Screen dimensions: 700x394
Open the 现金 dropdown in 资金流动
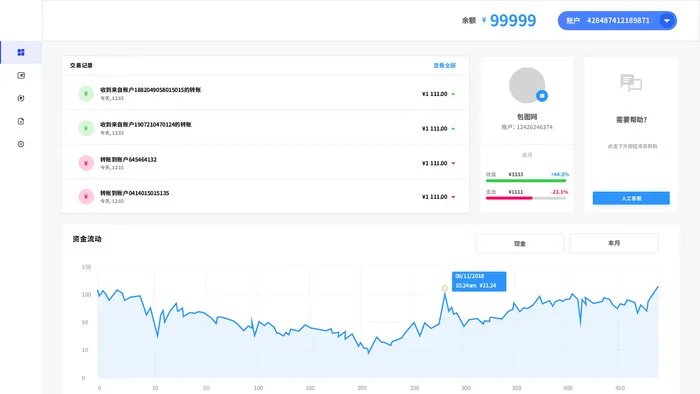pyautogui.click(x=520, y=243)
